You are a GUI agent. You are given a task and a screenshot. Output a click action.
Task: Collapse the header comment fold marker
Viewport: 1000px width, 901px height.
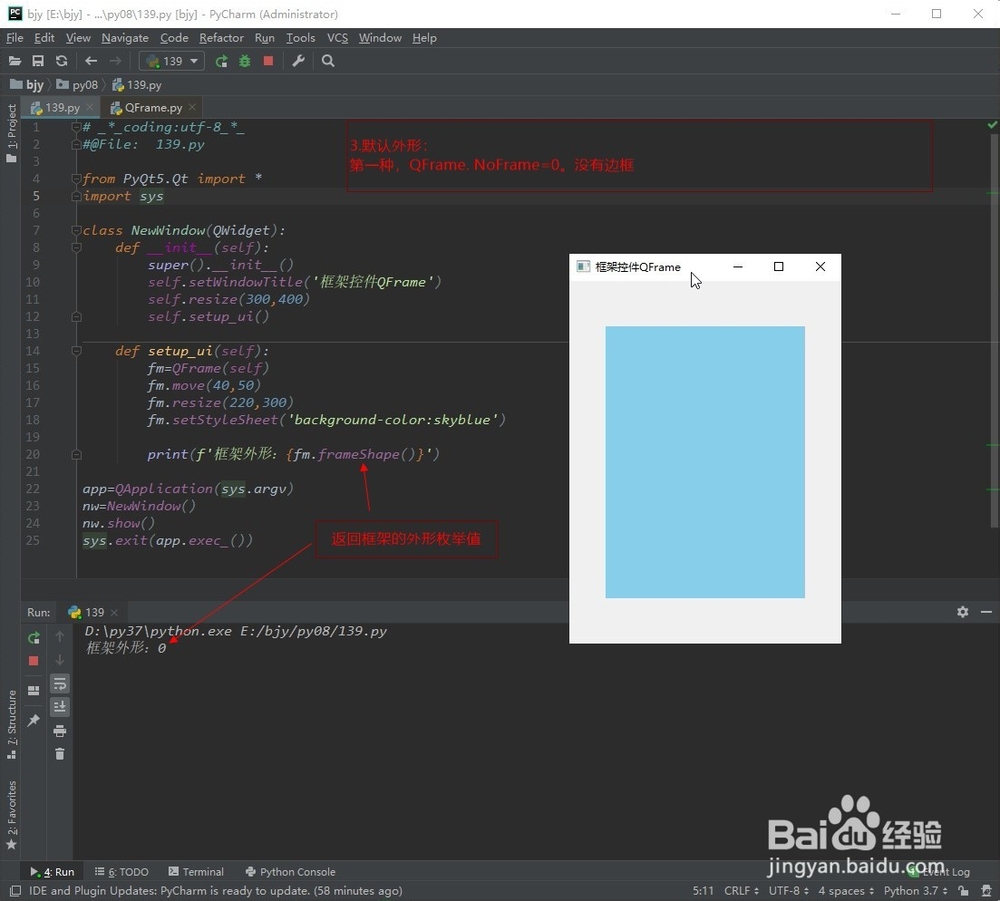click(x=76, y=127)
